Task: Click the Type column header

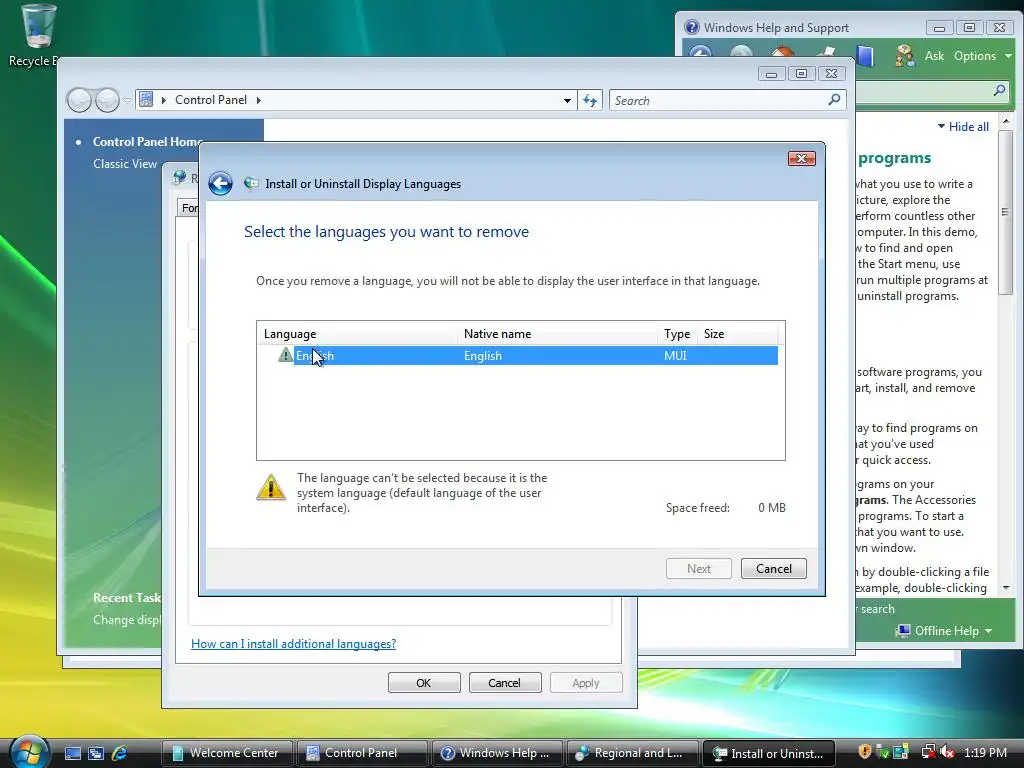Action: pos(677,334)
